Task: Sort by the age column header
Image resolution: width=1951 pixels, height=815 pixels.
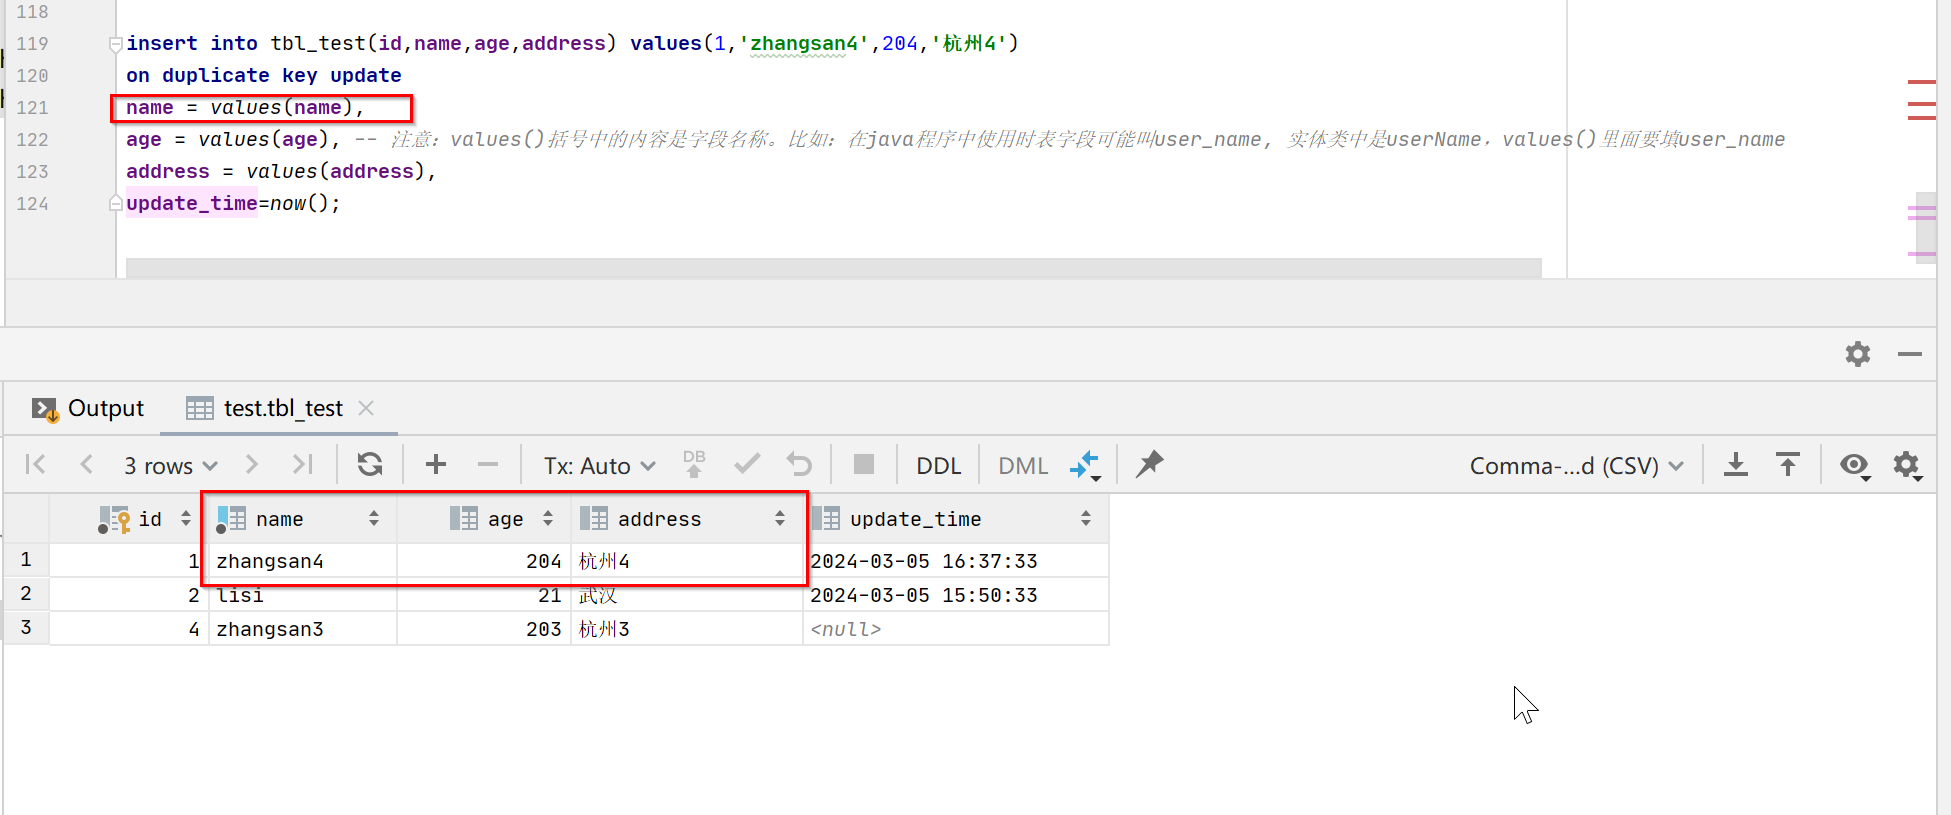Action: click(484, 519)
